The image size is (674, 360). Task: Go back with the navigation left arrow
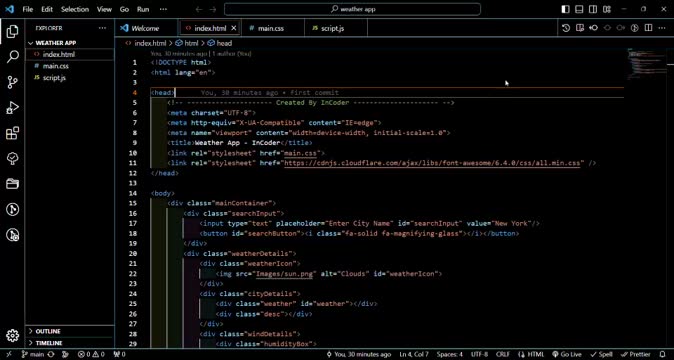(199, 9)
